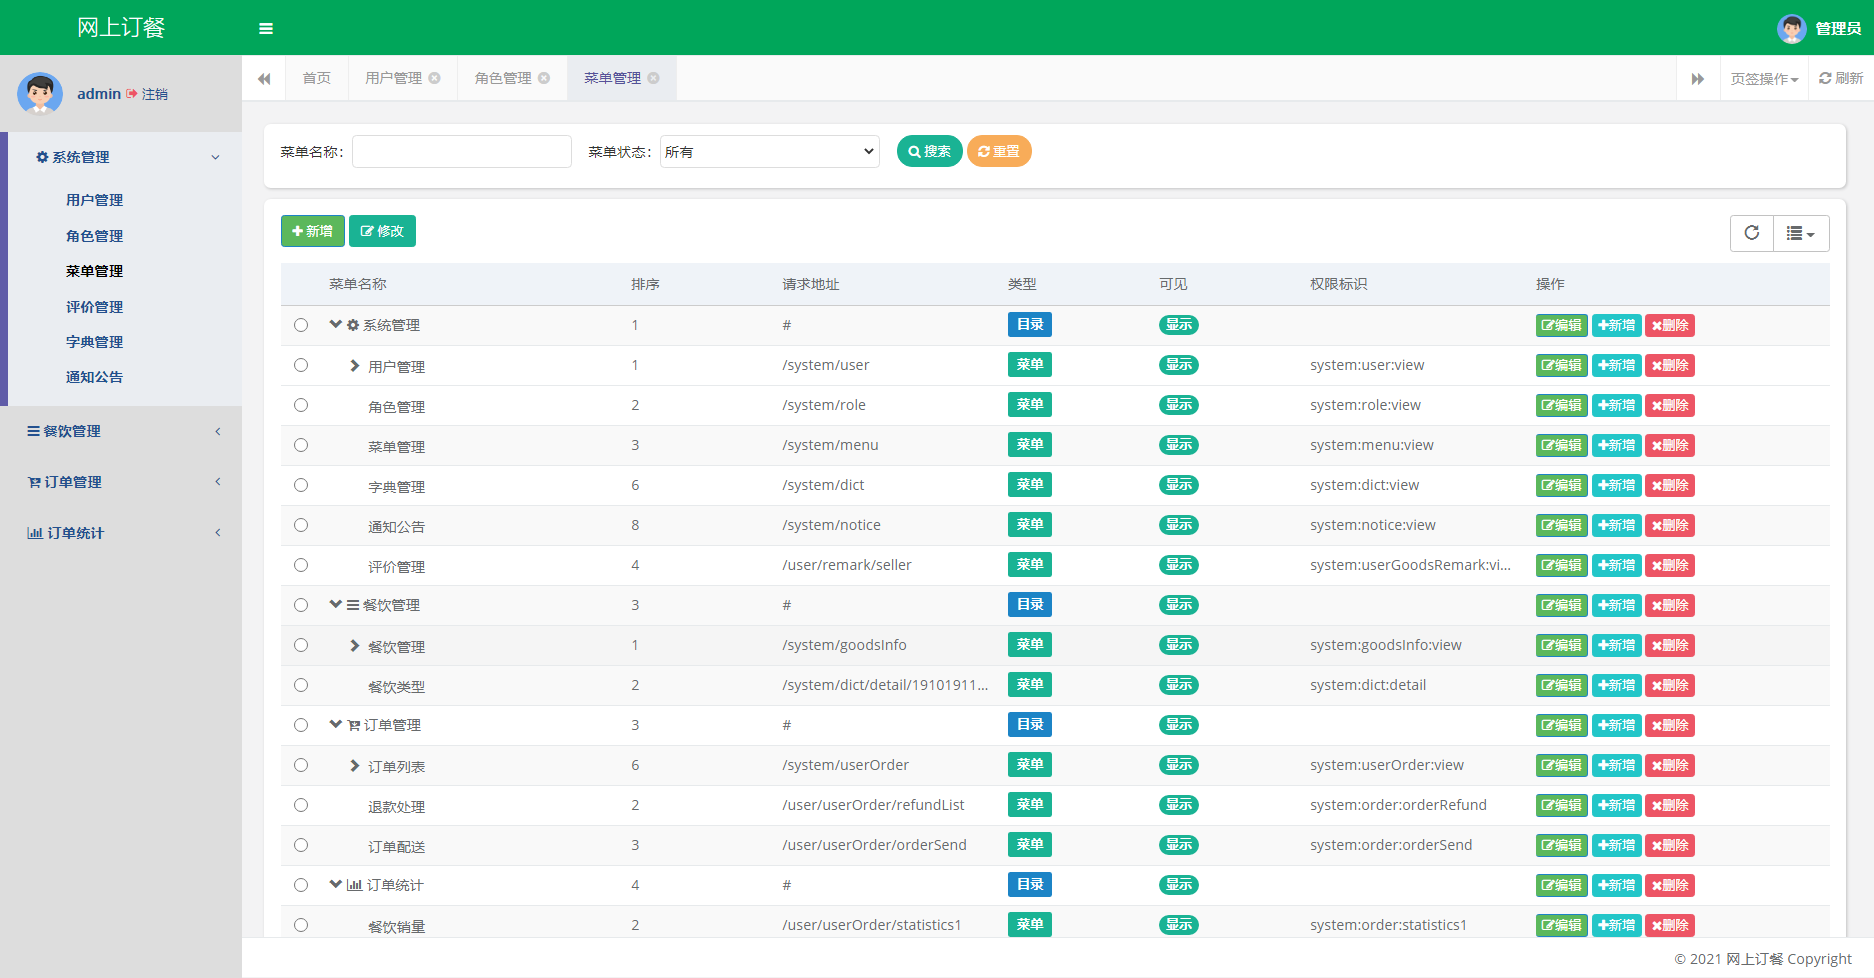Select the radio button for 评价管理 row
Image resolution: width=1874 pixels, height=978 pixels.
coord(301,565)
